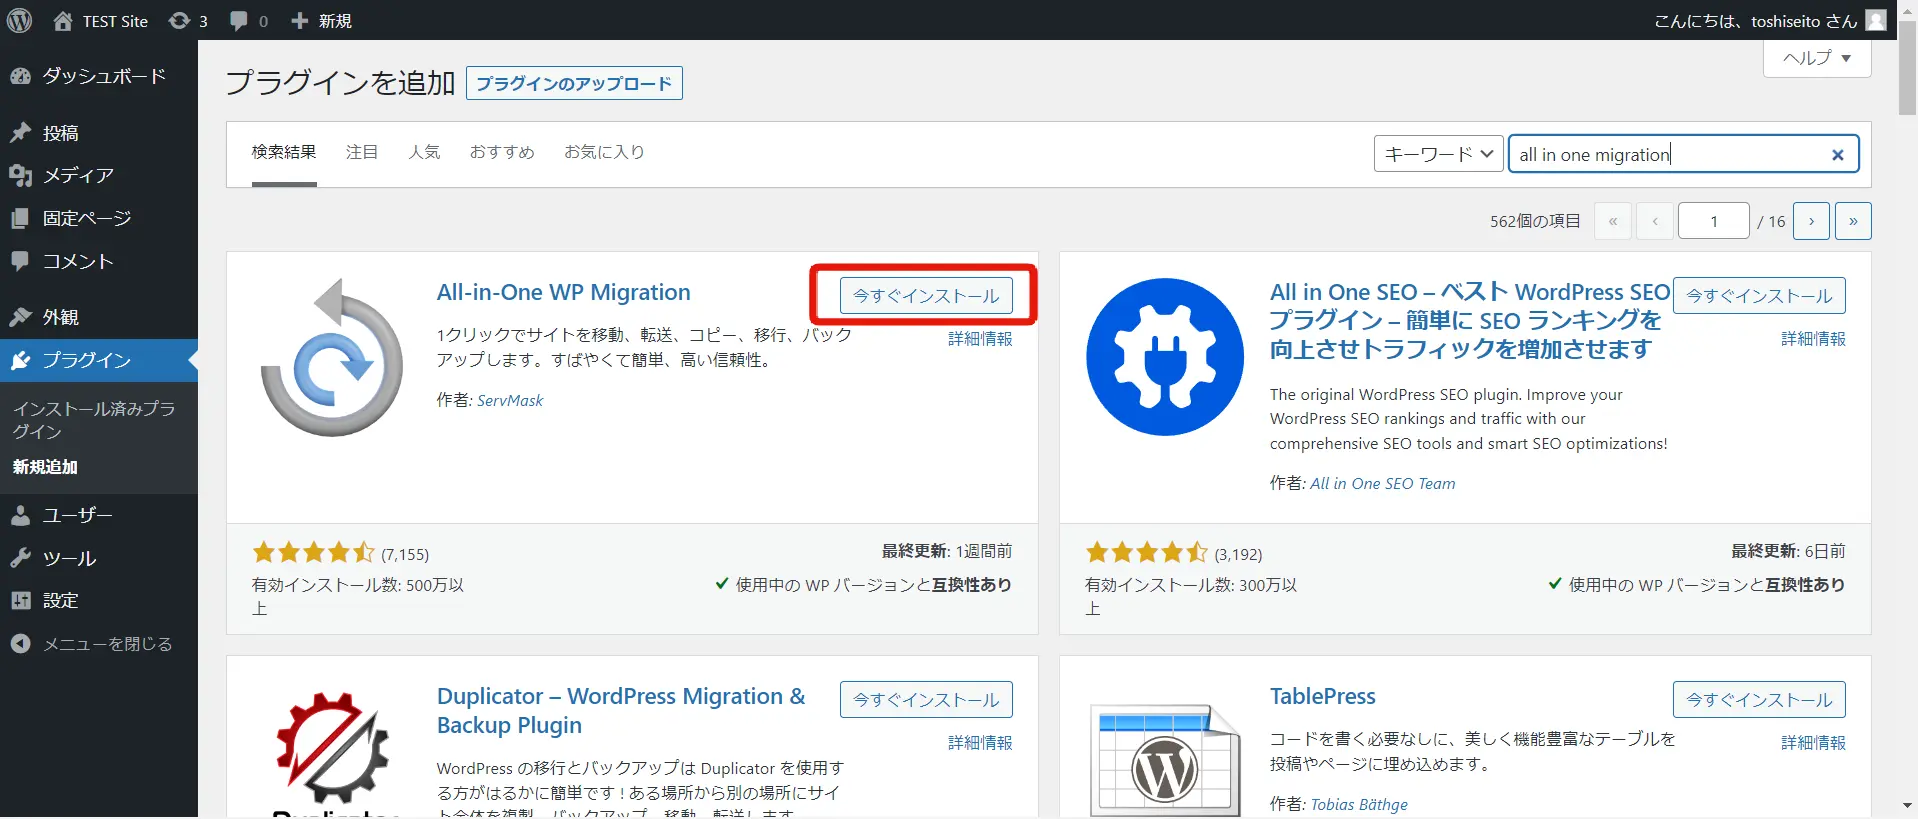Open 固定ページ in the sidebar
The width and height of the screenshot is (1918, 819).
[x=99, y=218]
